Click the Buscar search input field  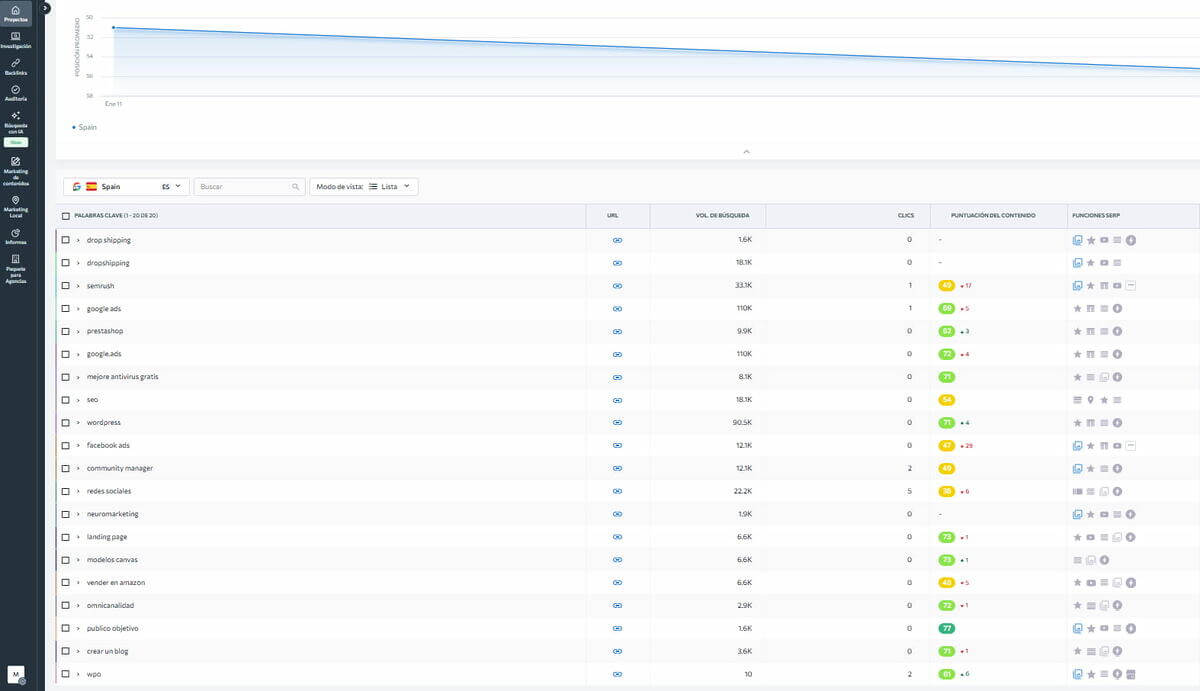pyautogui.click(x=243, y=187)
